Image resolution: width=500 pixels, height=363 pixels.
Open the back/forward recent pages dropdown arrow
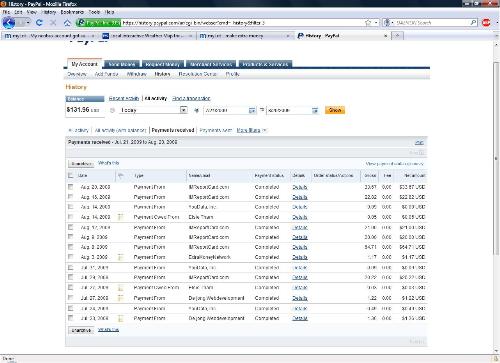coord(28,23)
